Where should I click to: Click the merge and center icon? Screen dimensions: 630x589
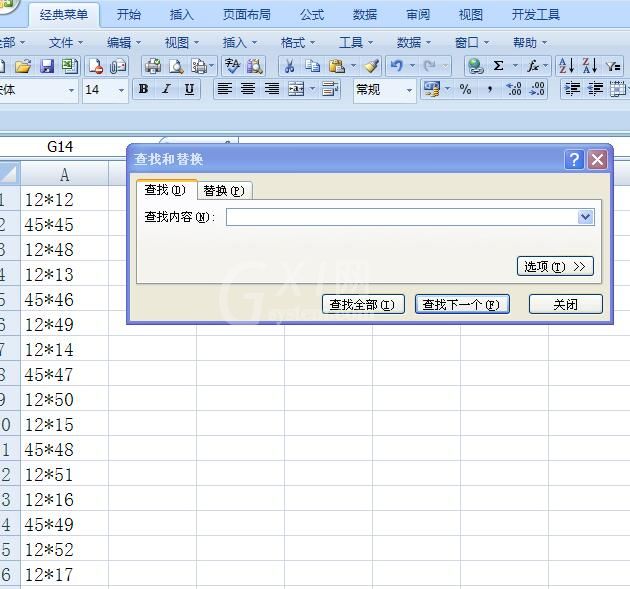pyautogui.click(x=296, y=89)
